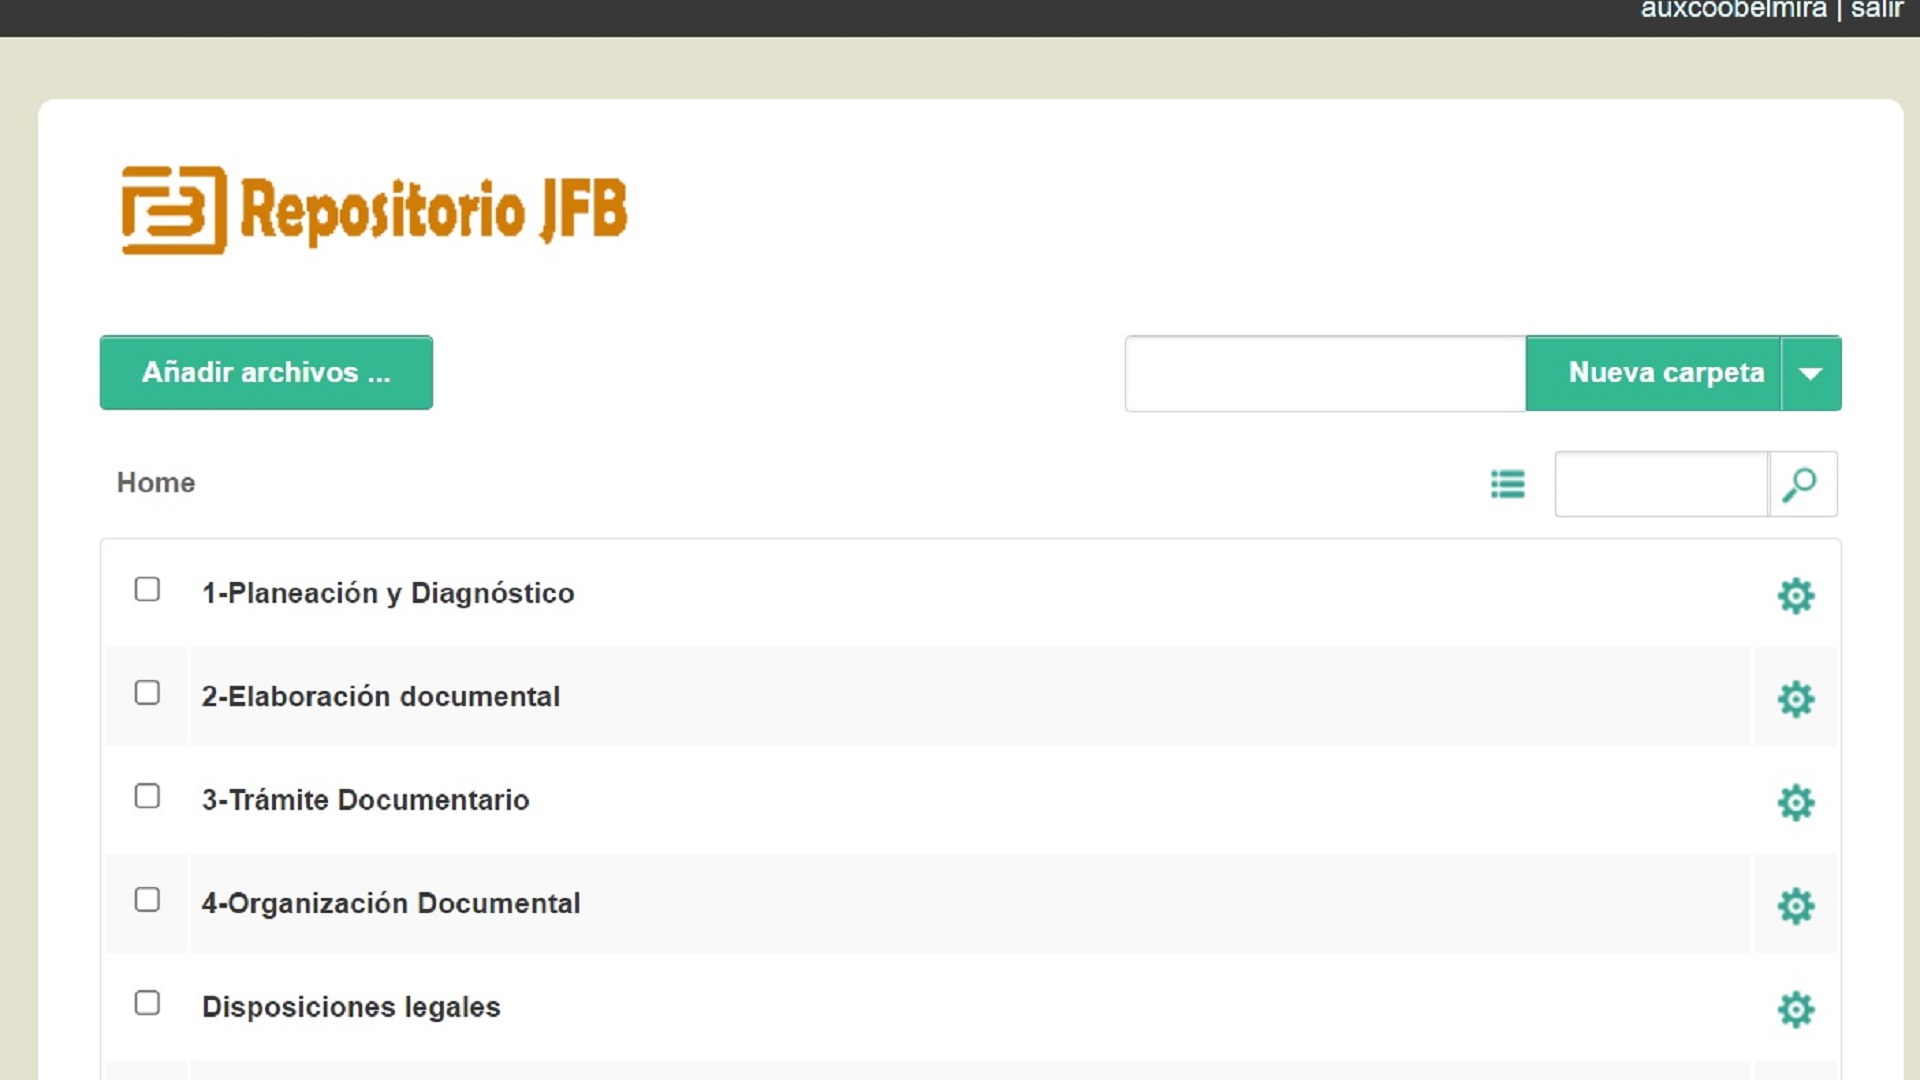Screen dimensions: 1920x1080
Task: Click gear icon for Disposiciones legales
Action: pyautogui.click(x=1795, y=1009)
